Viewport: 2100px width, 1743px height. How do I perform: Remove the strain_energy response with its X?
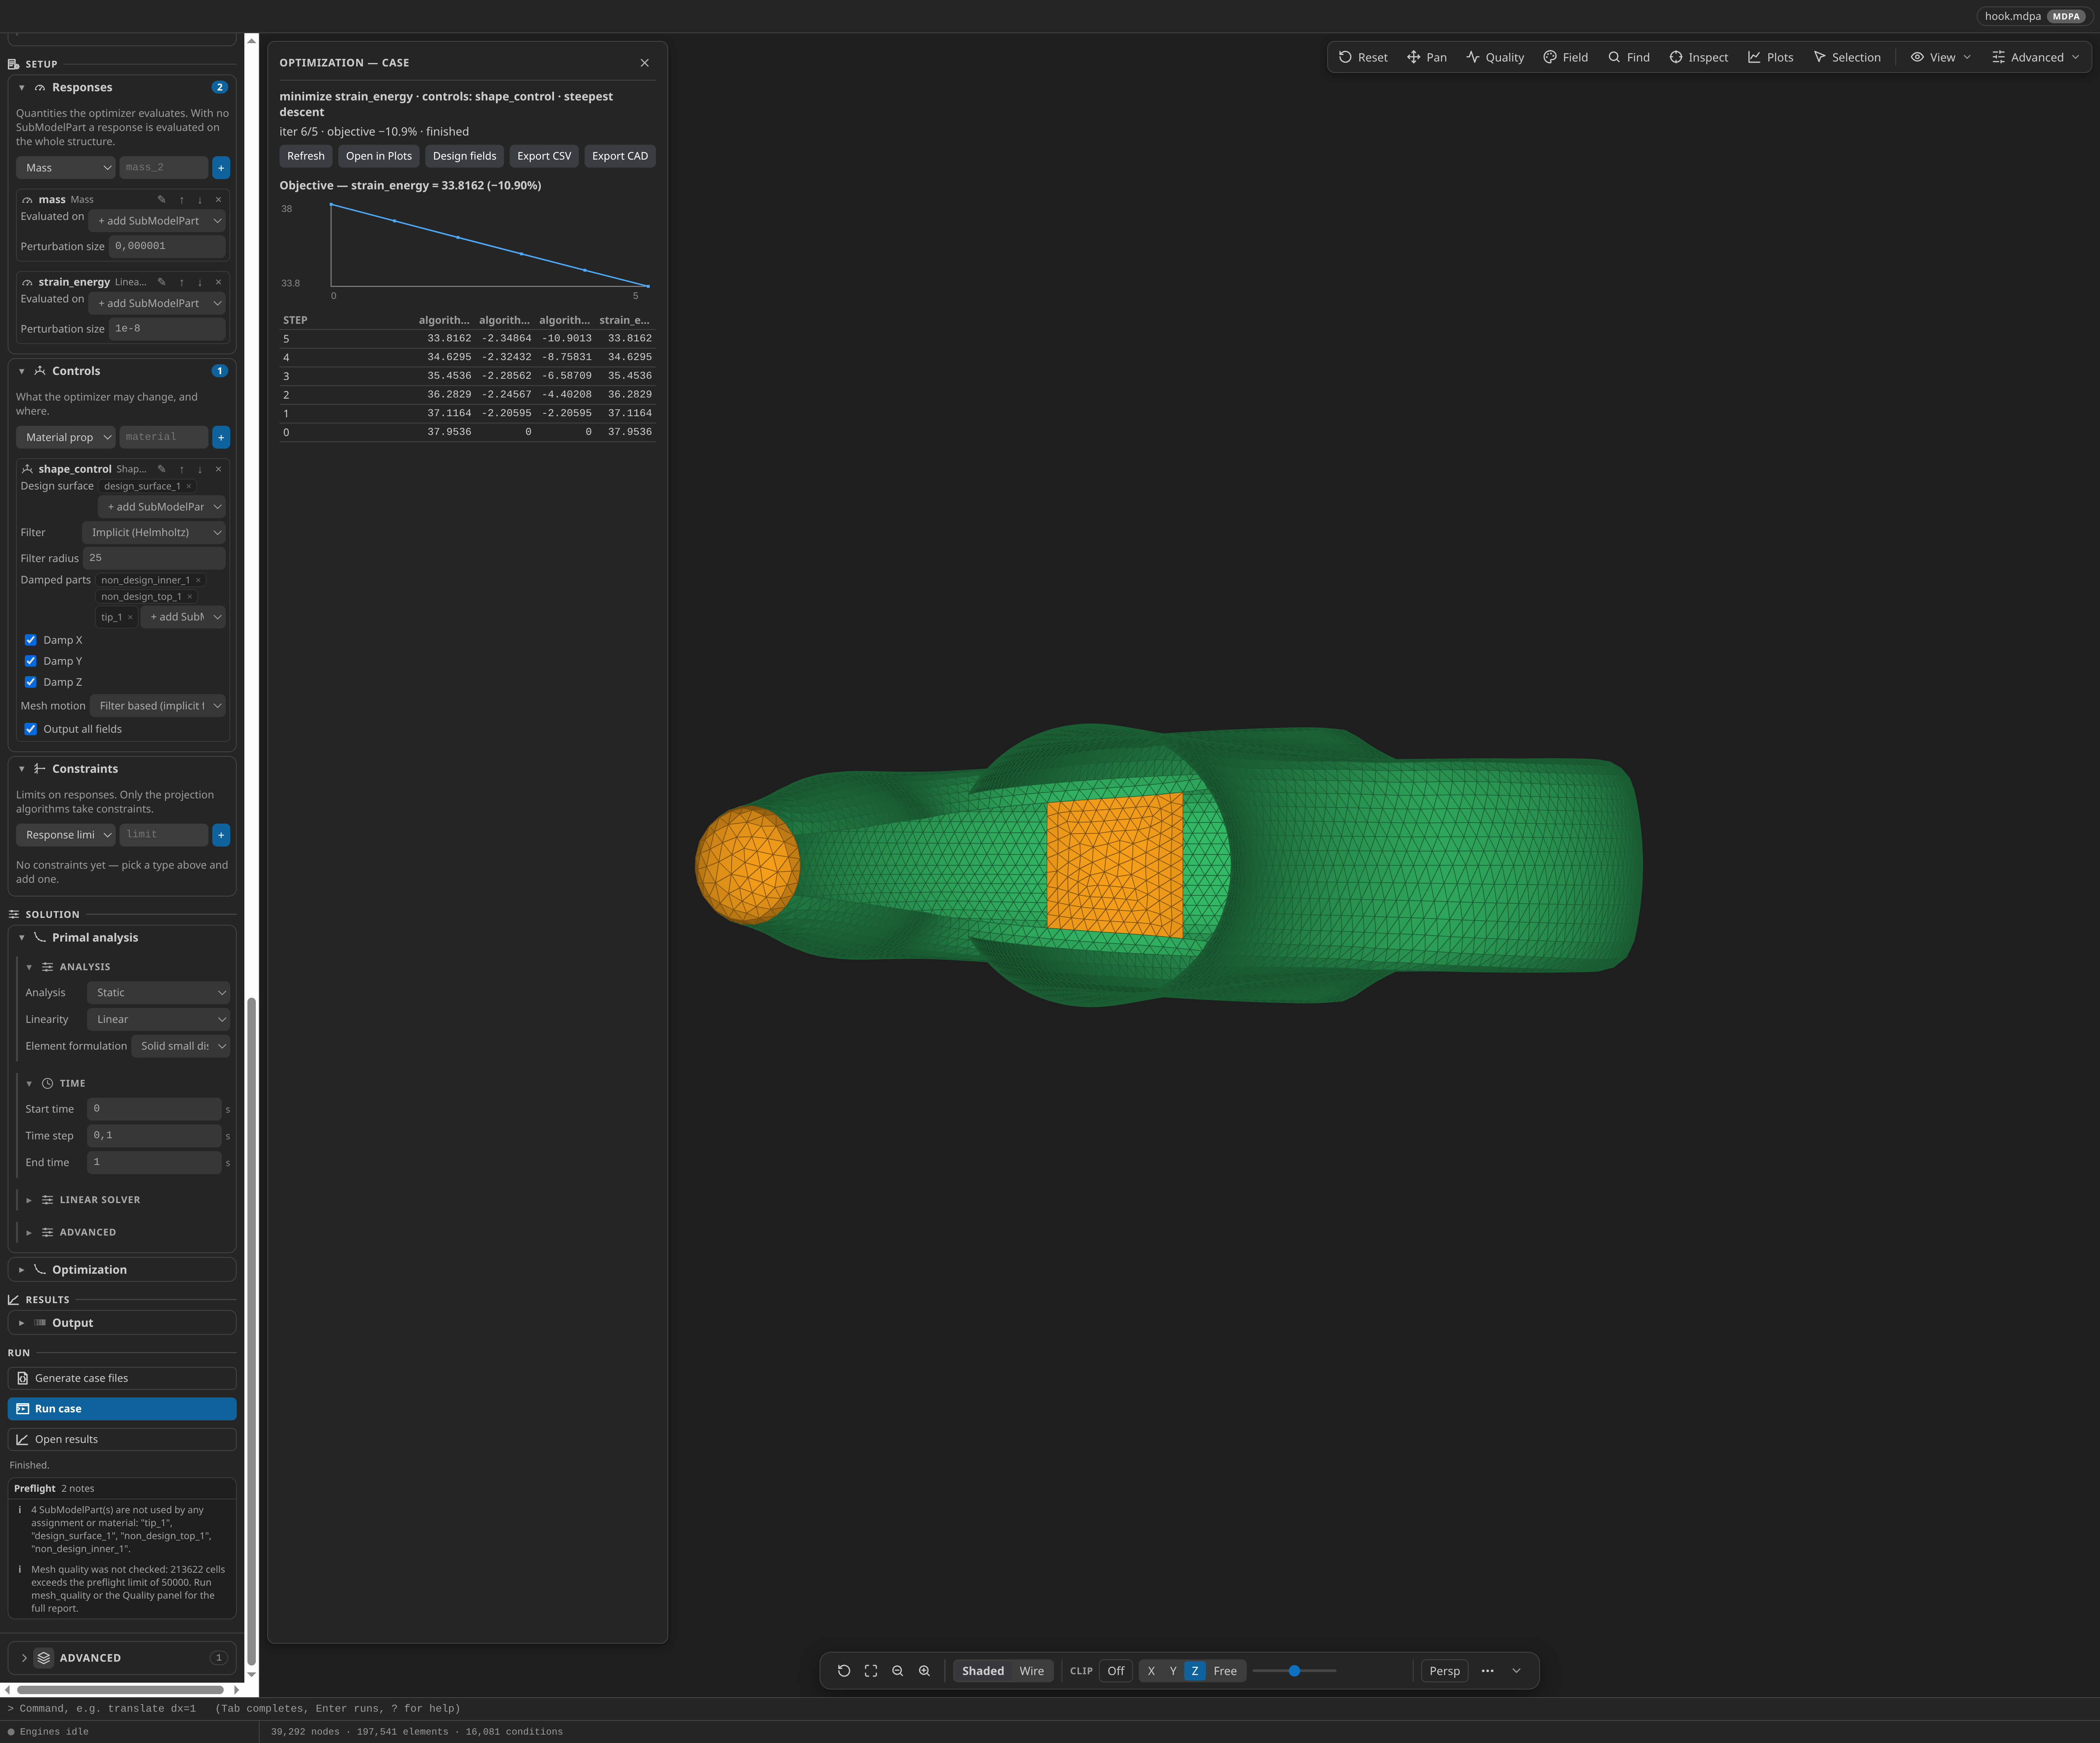click(x=218, y=282)
